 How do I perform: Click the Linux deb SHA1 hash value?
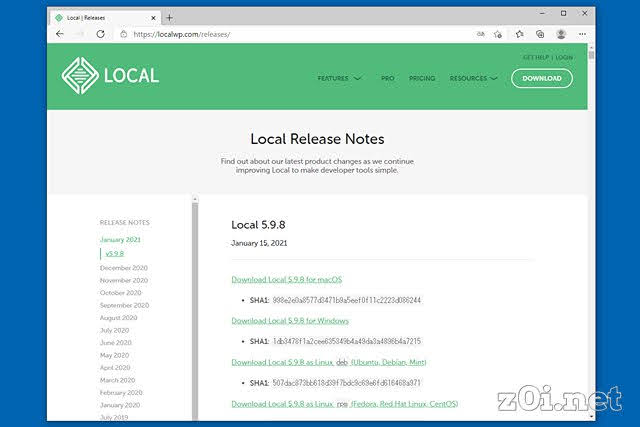(x=347, y=383)
